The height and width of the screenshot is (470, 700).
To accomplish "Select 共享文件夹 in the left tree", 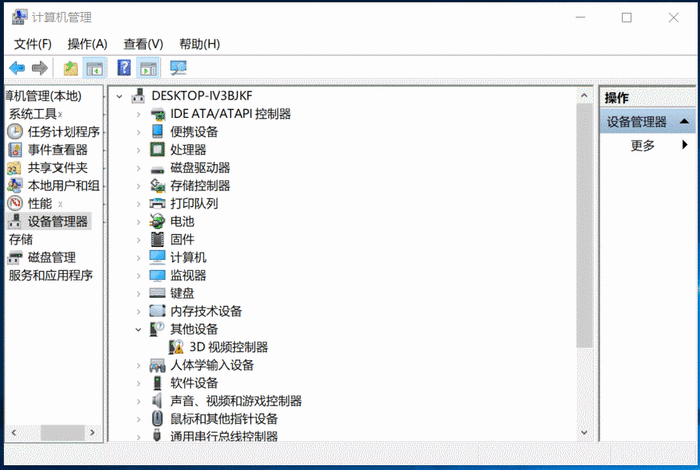I will [x=58, y=168].
